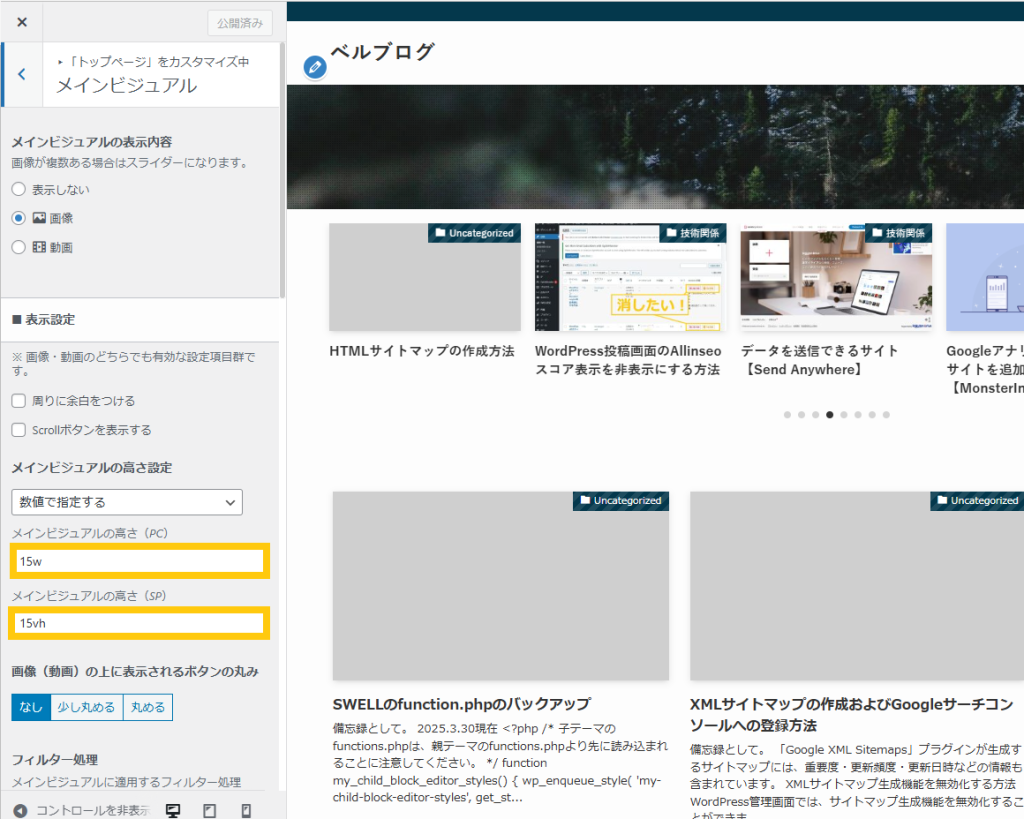This screenshot has height=819, width=1024.
Task: Select the 動画 radio option
Action: (19, 247)
